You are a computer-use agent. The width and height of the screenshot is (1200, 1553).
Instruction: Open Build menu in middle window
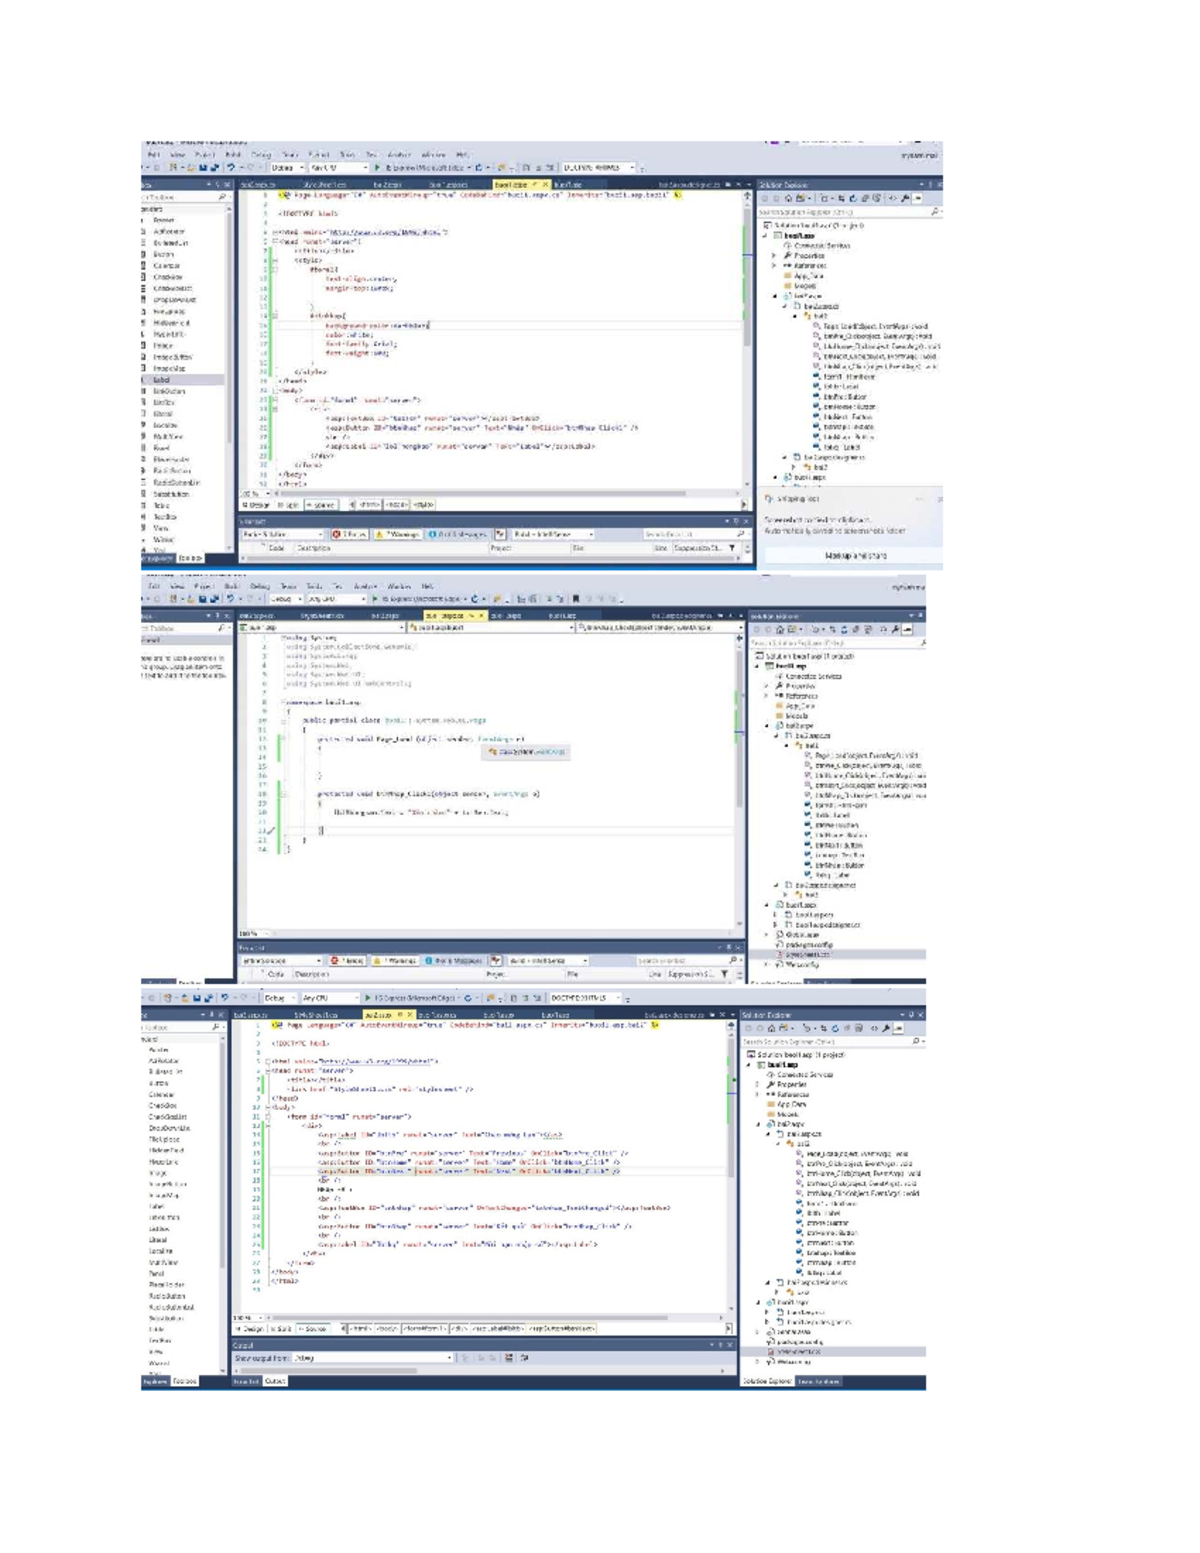tap(232, 586)
